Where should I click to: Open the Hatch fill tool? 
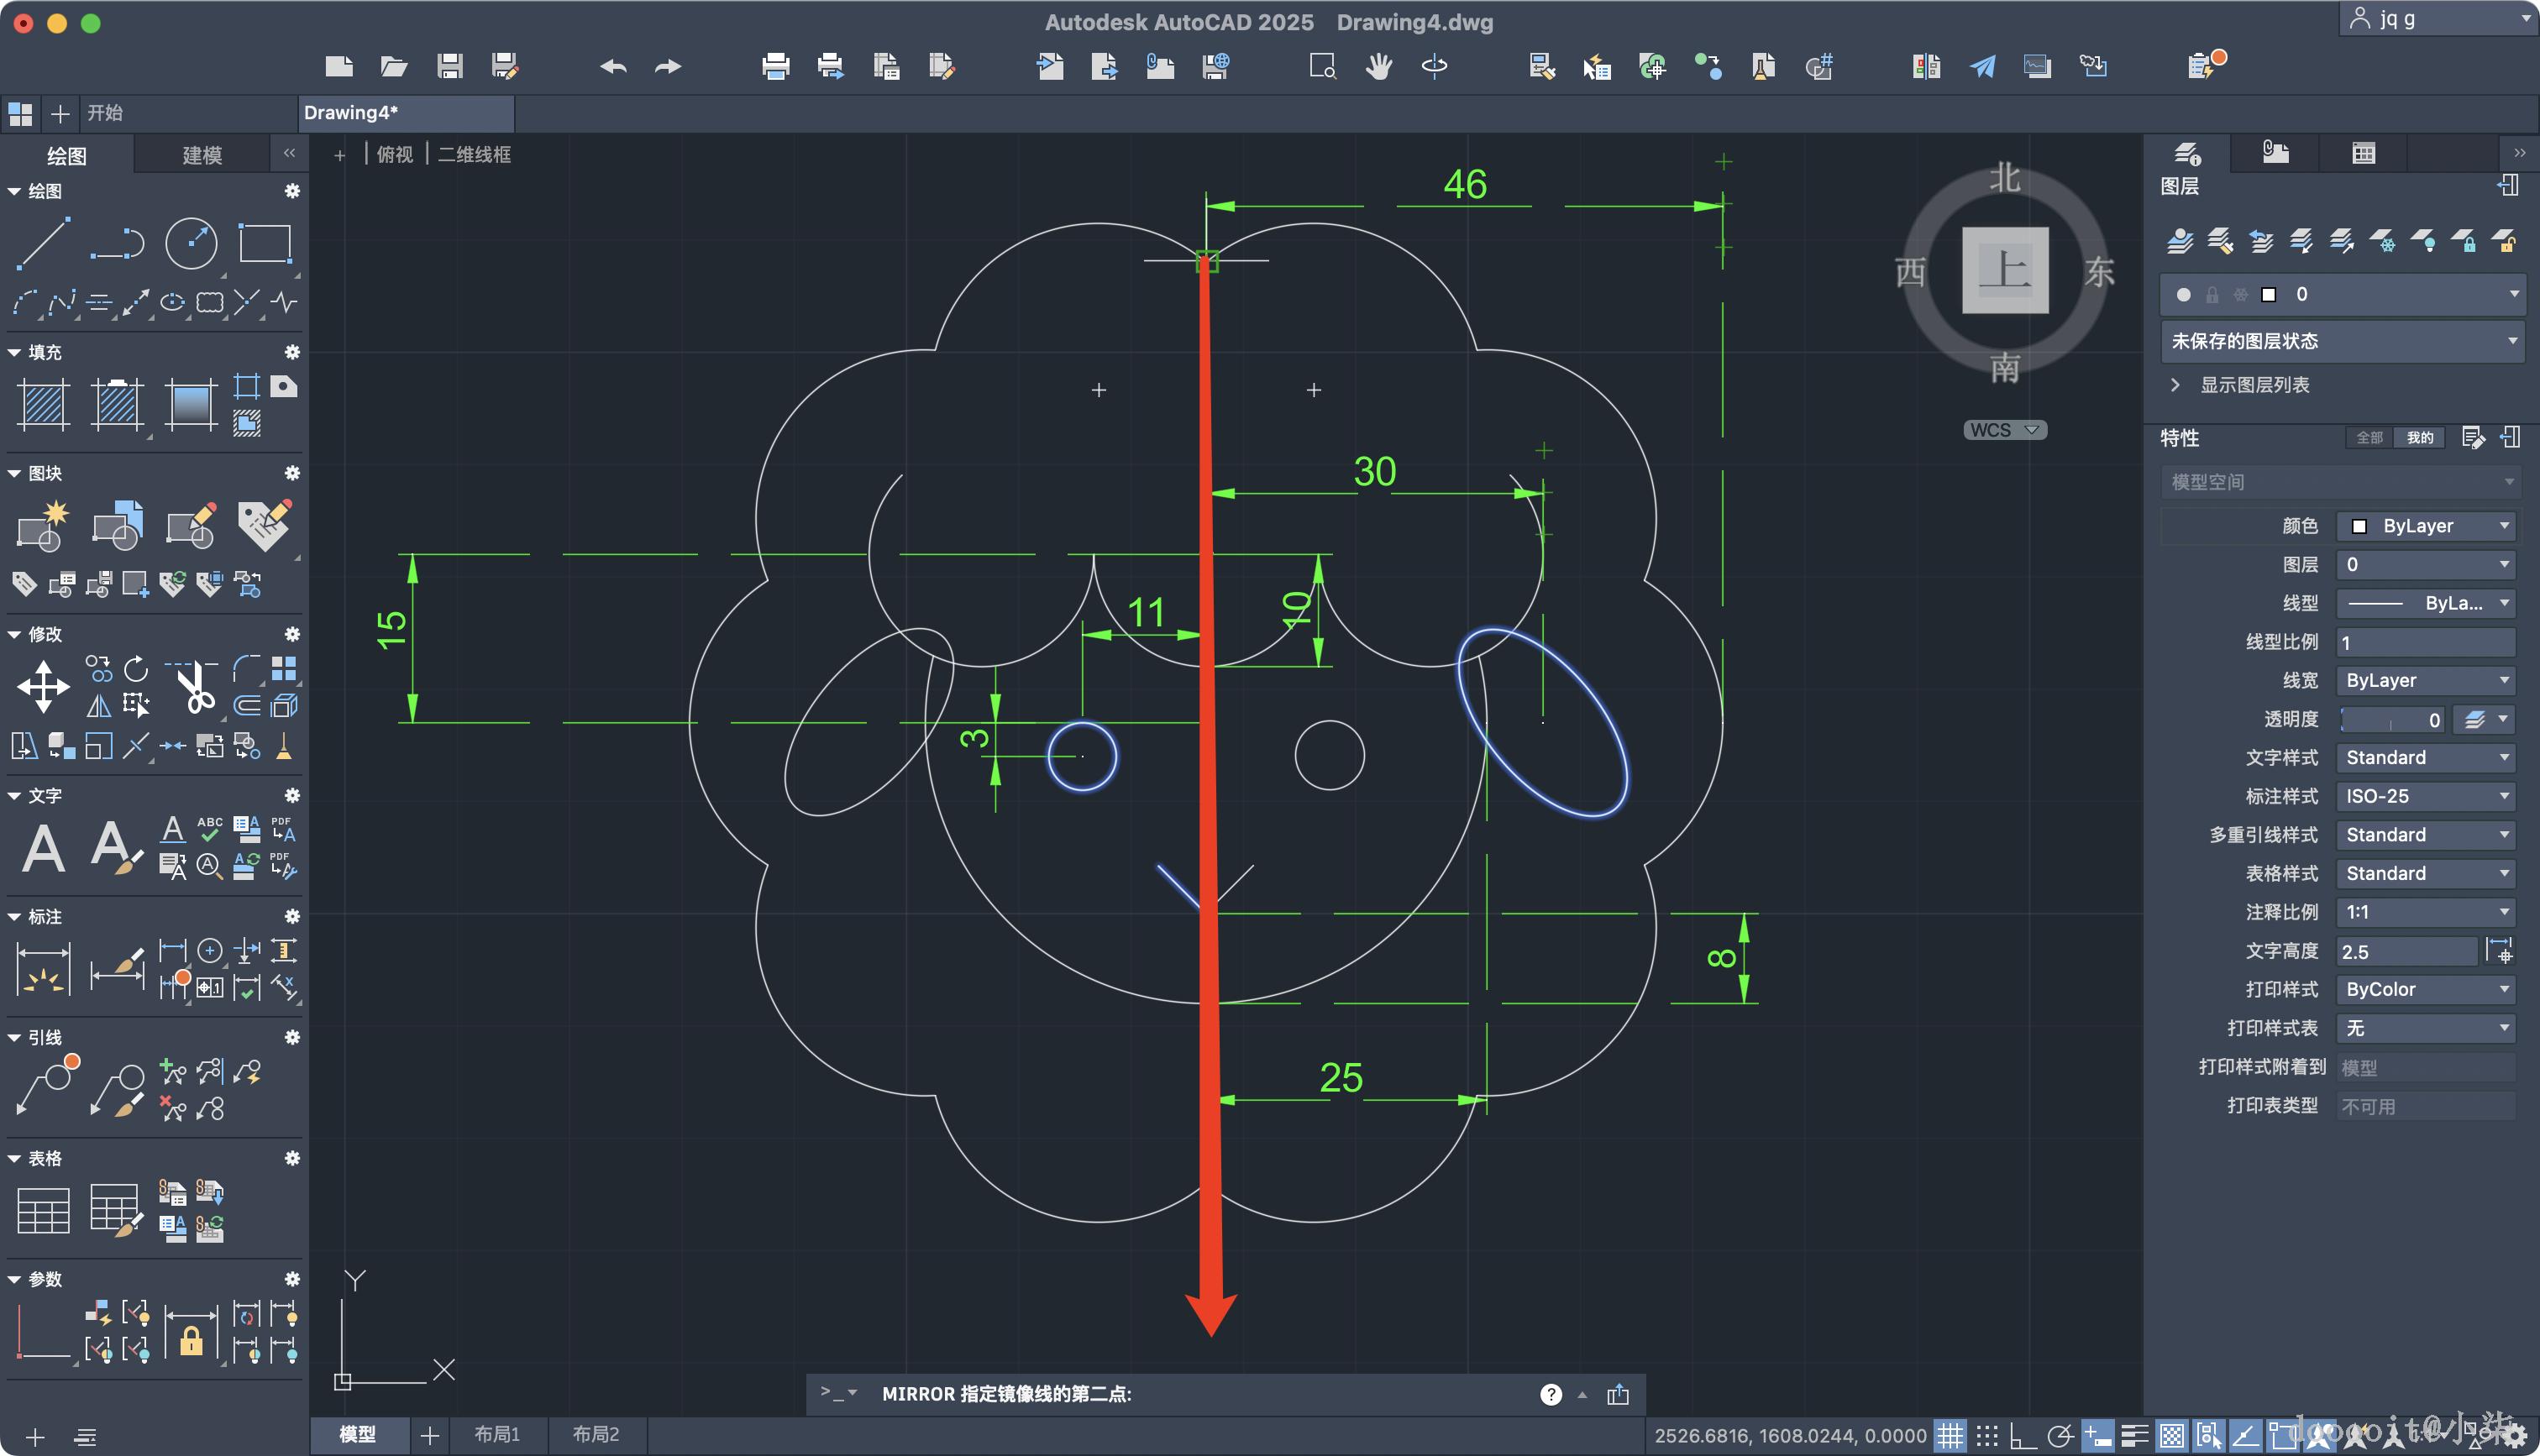[43, 405]
